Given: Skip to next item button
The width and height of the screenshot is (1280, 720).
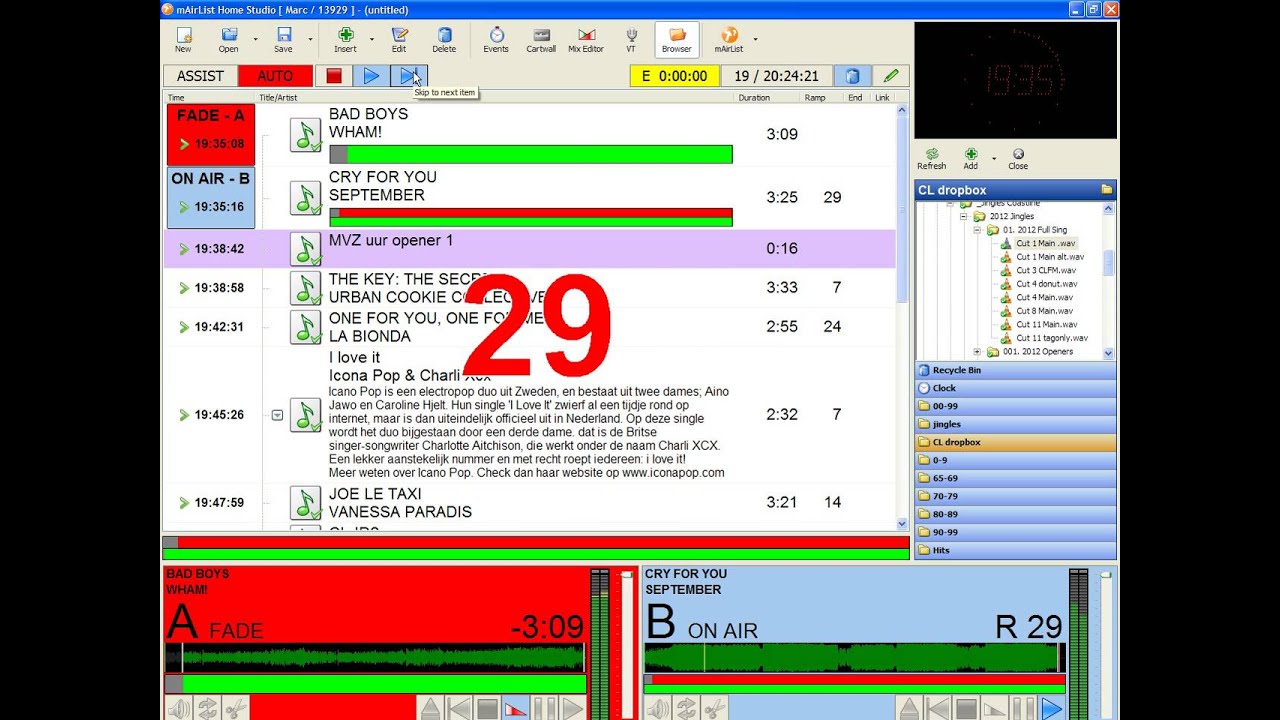Looking at the screenshot, I should pyautogui.click(x=408, y=76).
